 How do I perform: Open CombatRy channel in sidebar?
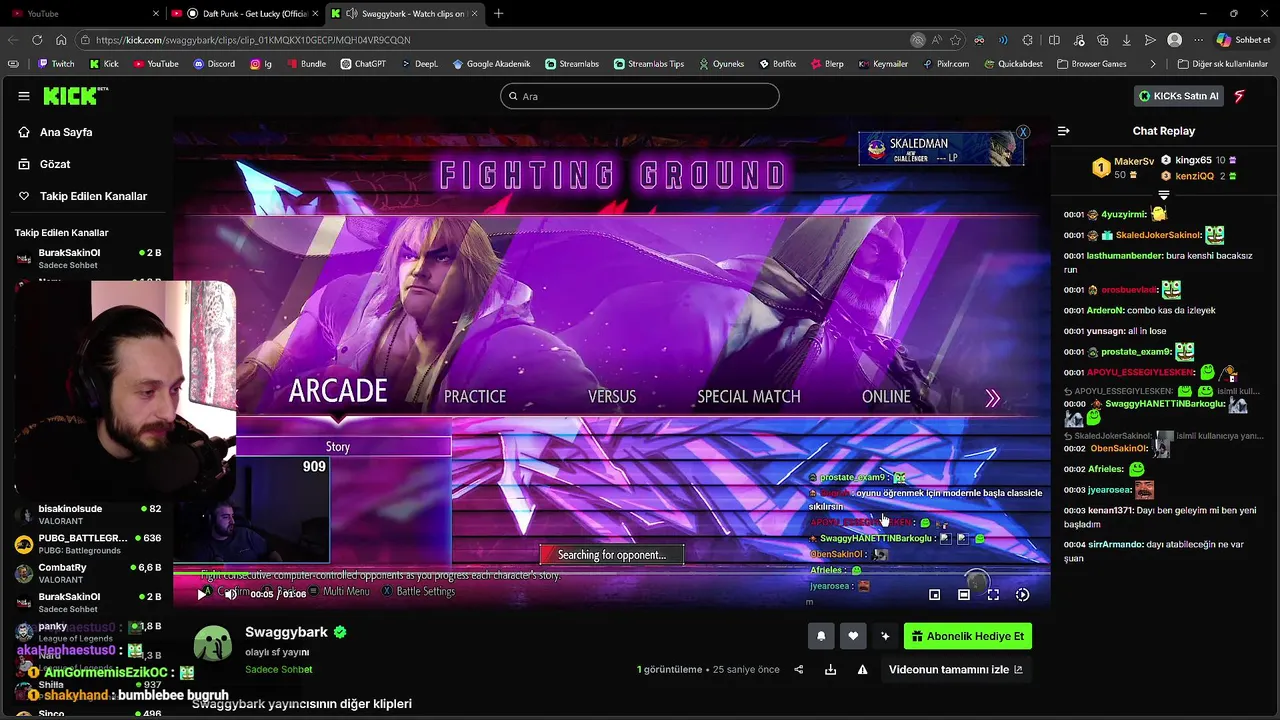(88, 573)
